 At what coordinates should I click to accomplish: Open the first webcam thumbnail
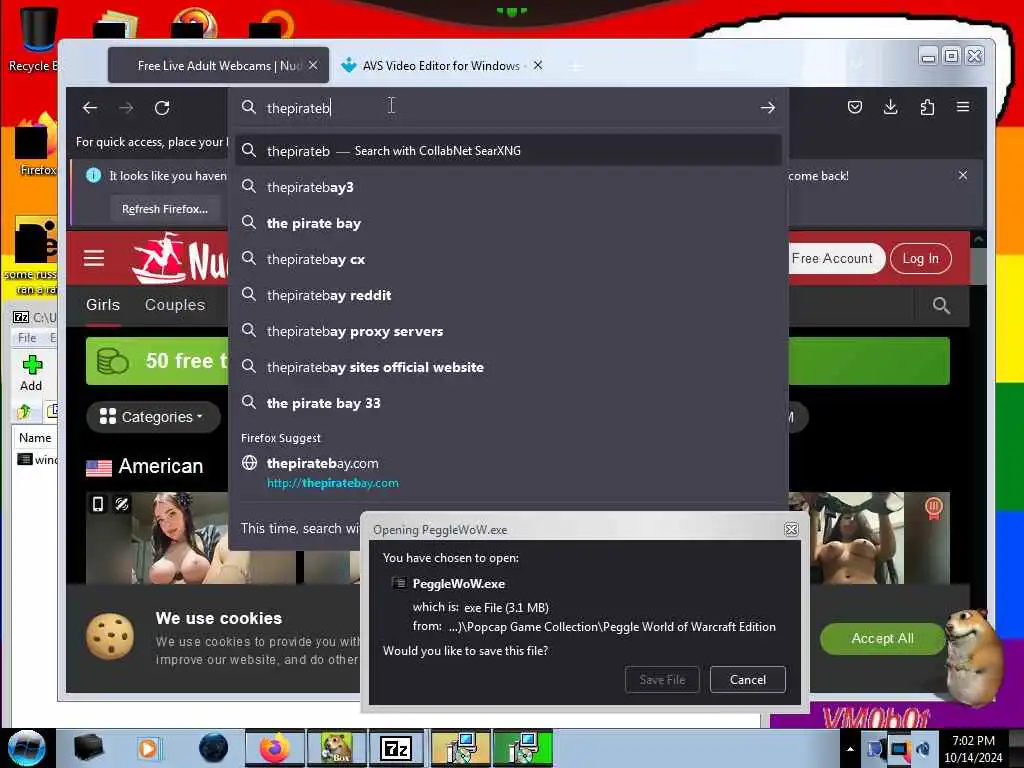(190, 538)
